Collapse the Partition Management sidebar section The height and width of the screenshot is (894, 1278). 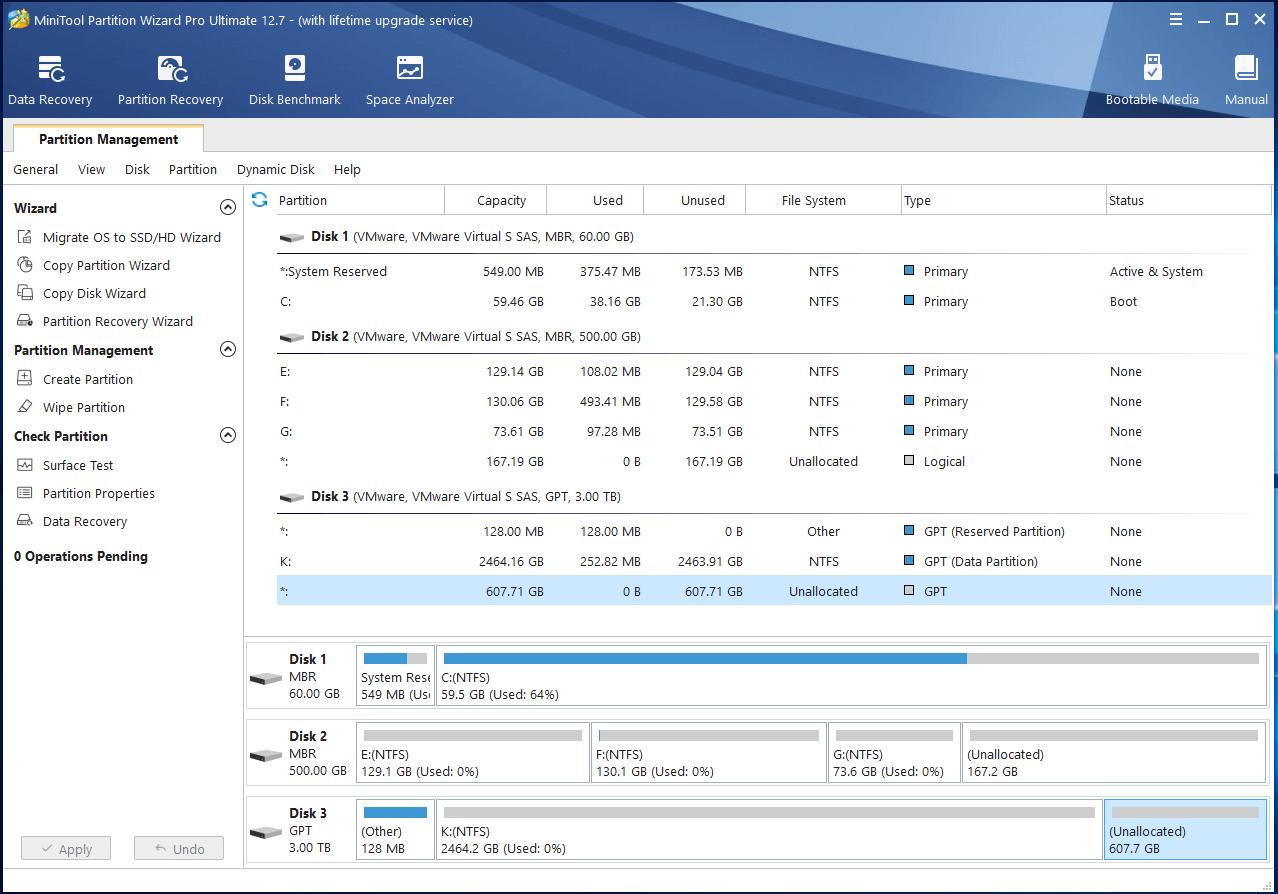228,350
